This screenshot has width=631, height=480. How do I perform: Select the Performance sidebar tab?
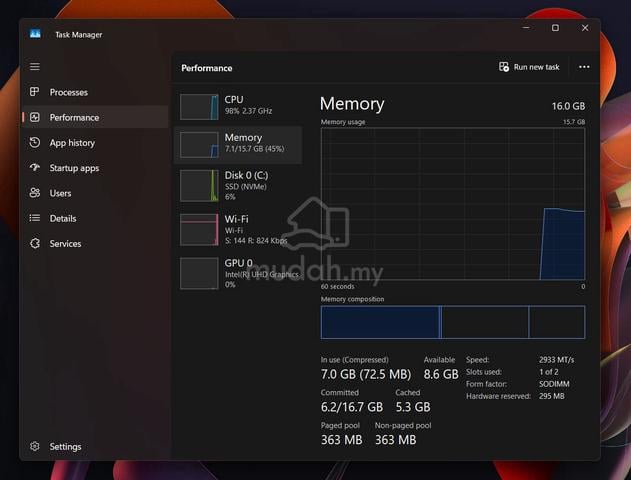pyautogui.click(x=95, y=117)
